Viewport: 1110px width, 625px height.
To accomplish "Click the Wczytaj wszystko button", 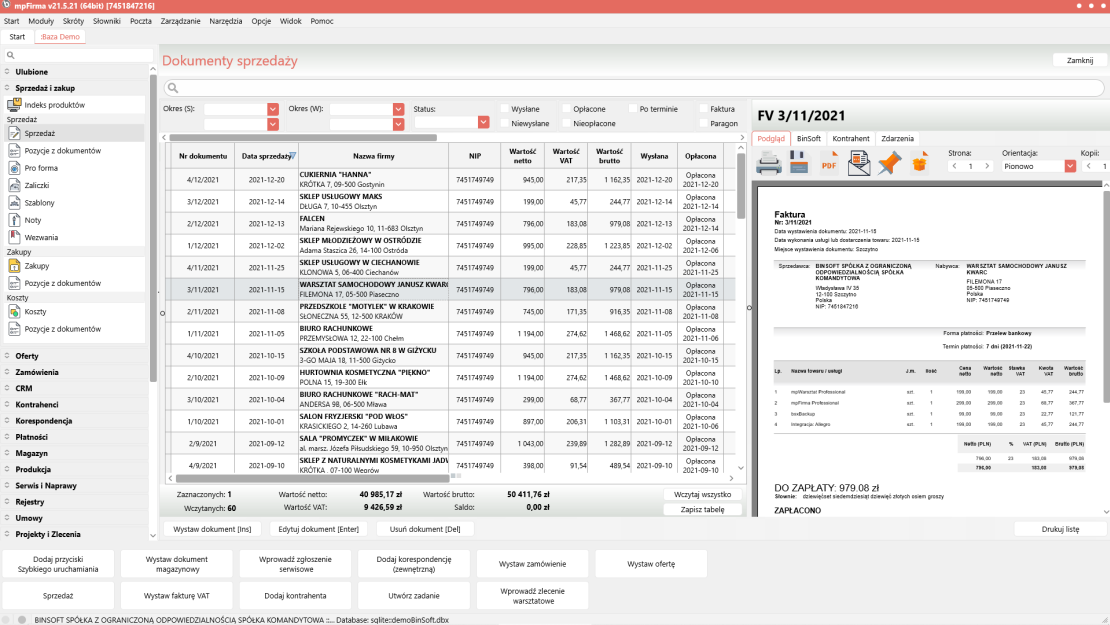I will pos(702,495).
